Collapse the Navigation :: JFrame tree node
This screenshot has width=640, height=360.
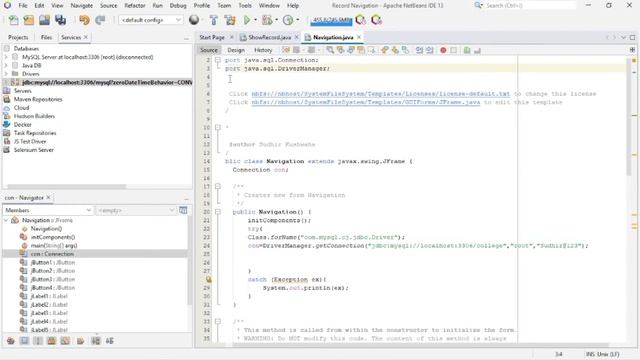[x=6, y=220]
